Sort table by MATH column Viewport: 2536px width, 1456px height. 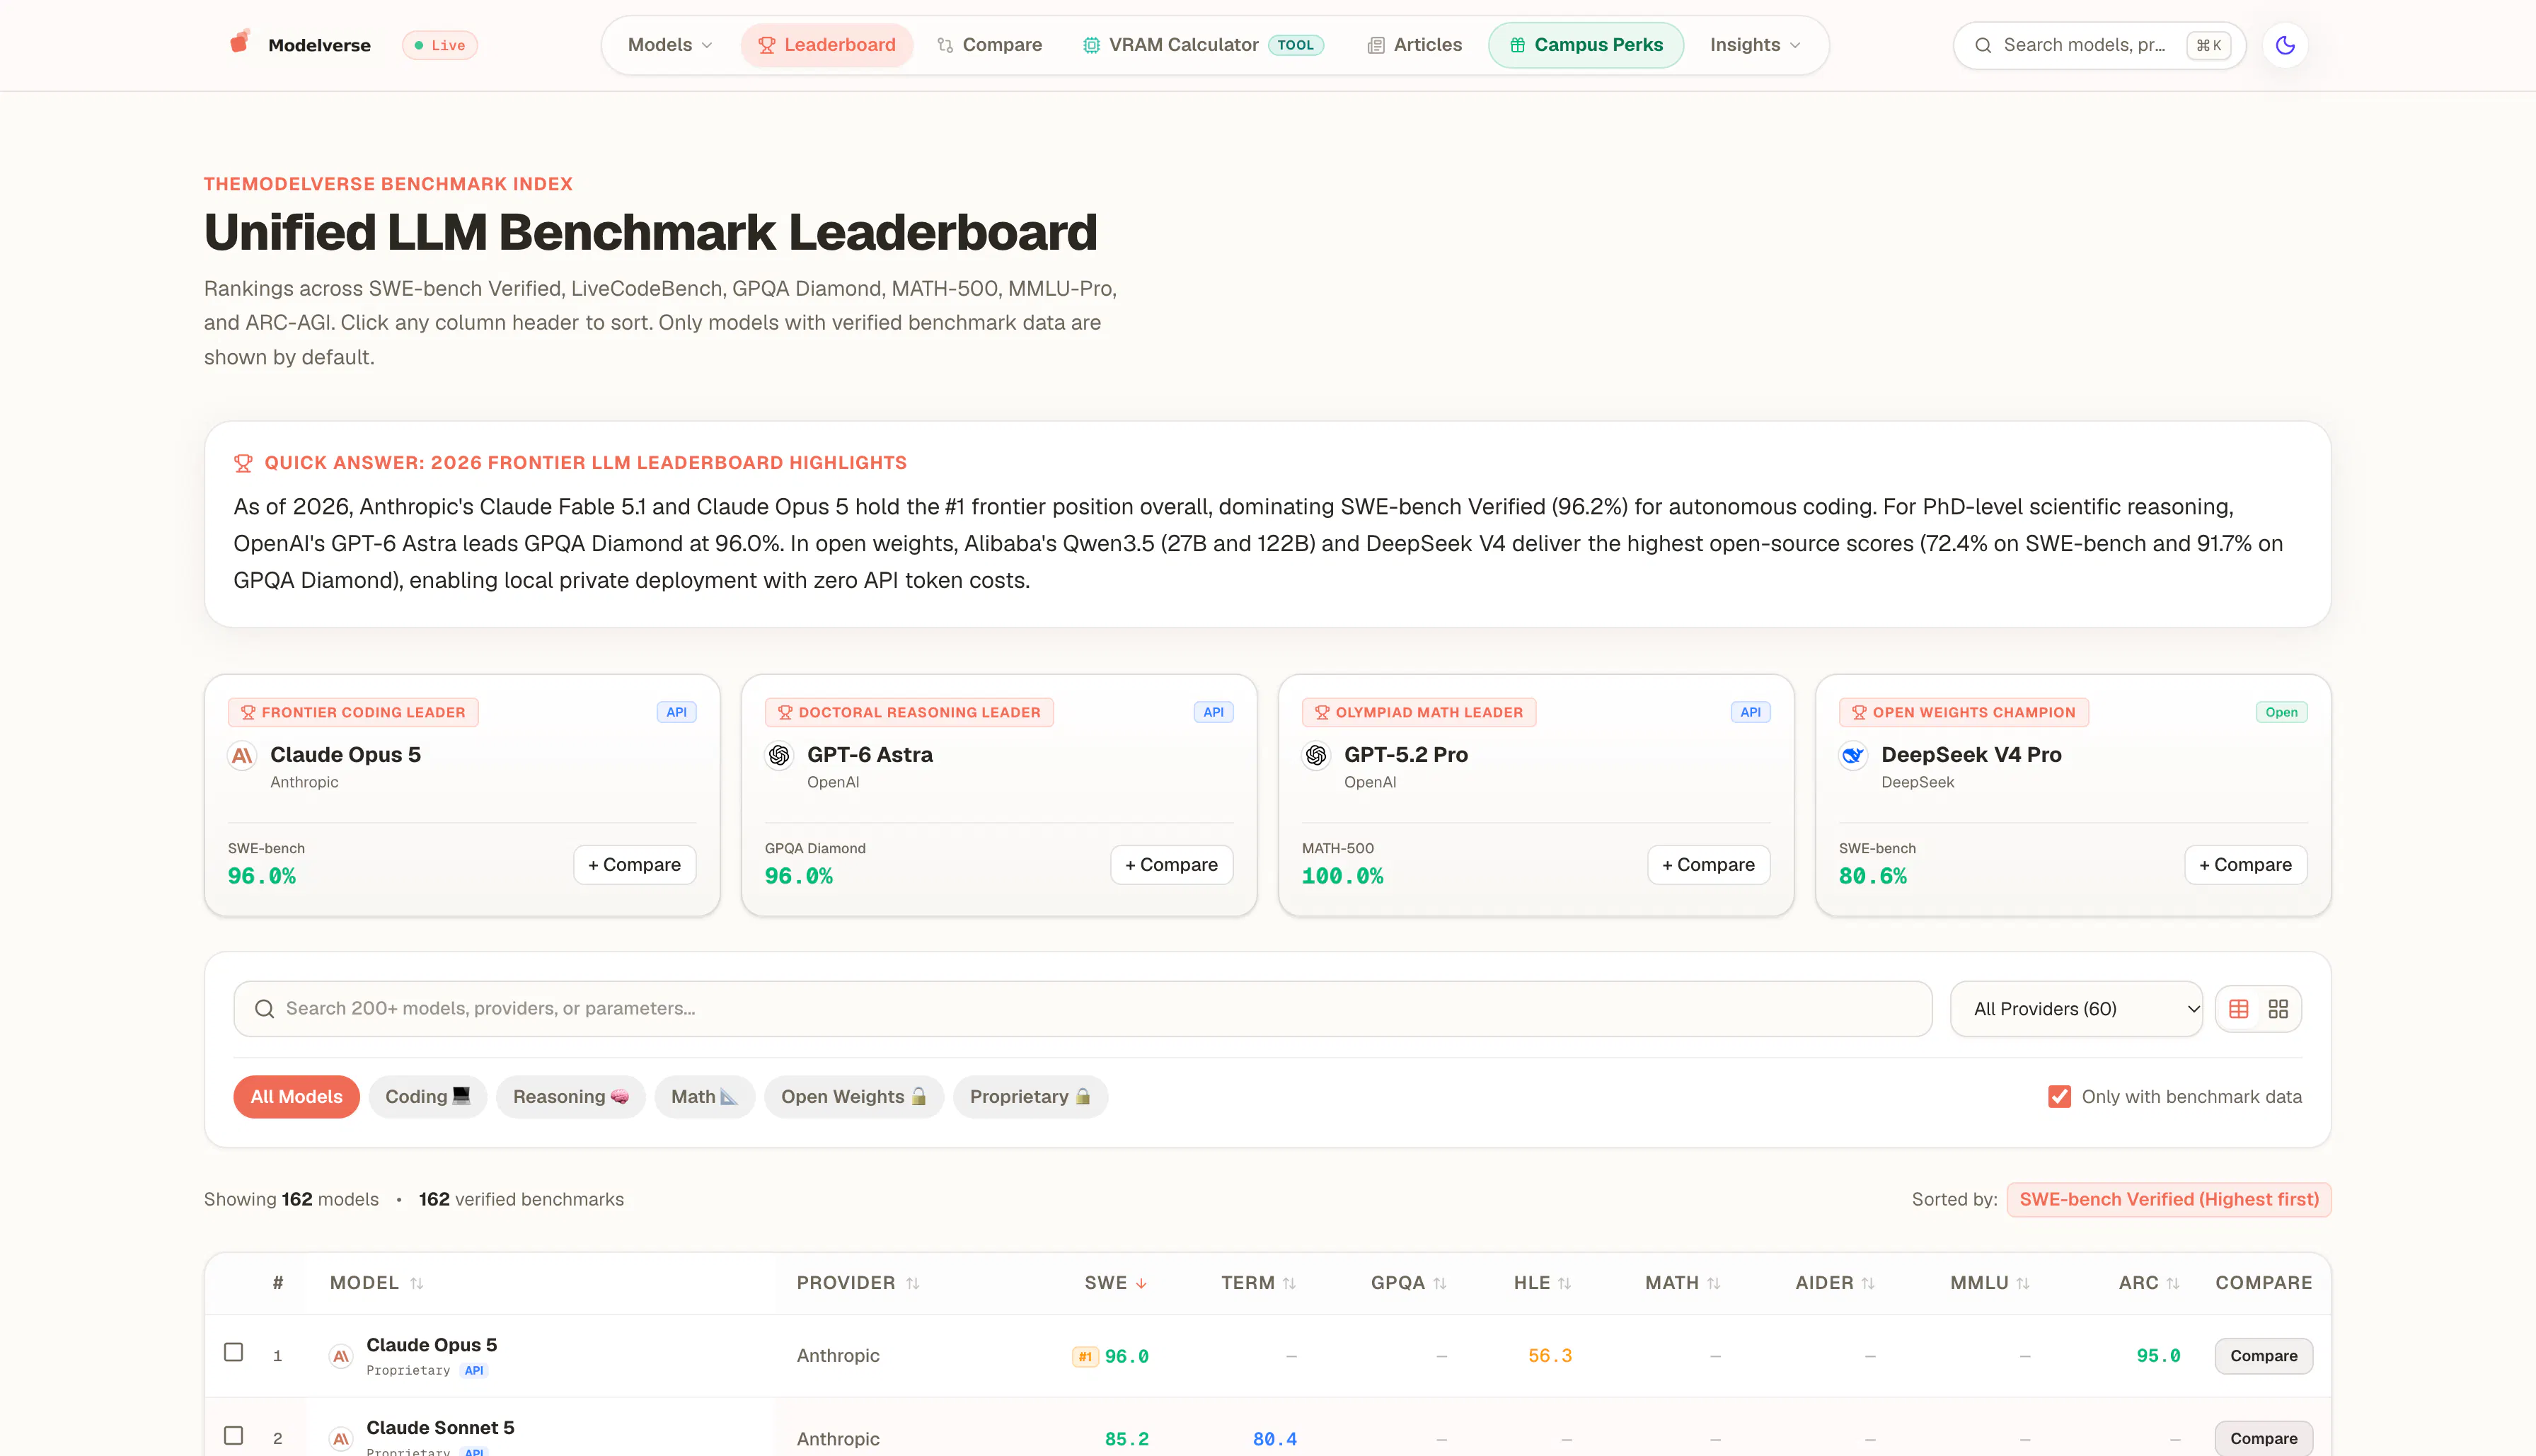(x=1683, y=1283)
